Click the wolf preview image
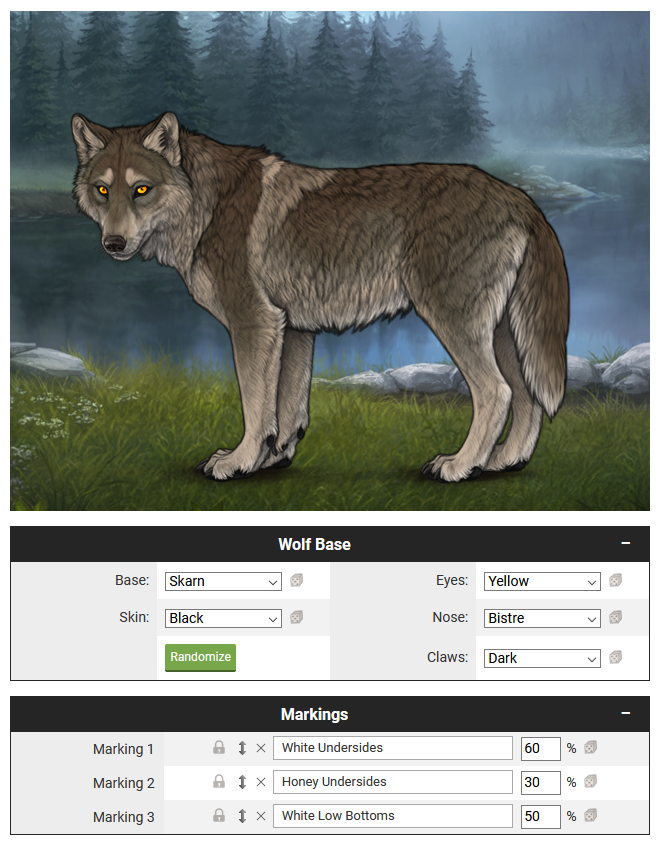Screen dimensions: 660x846 pyautogui.click(x=330, y=260)
